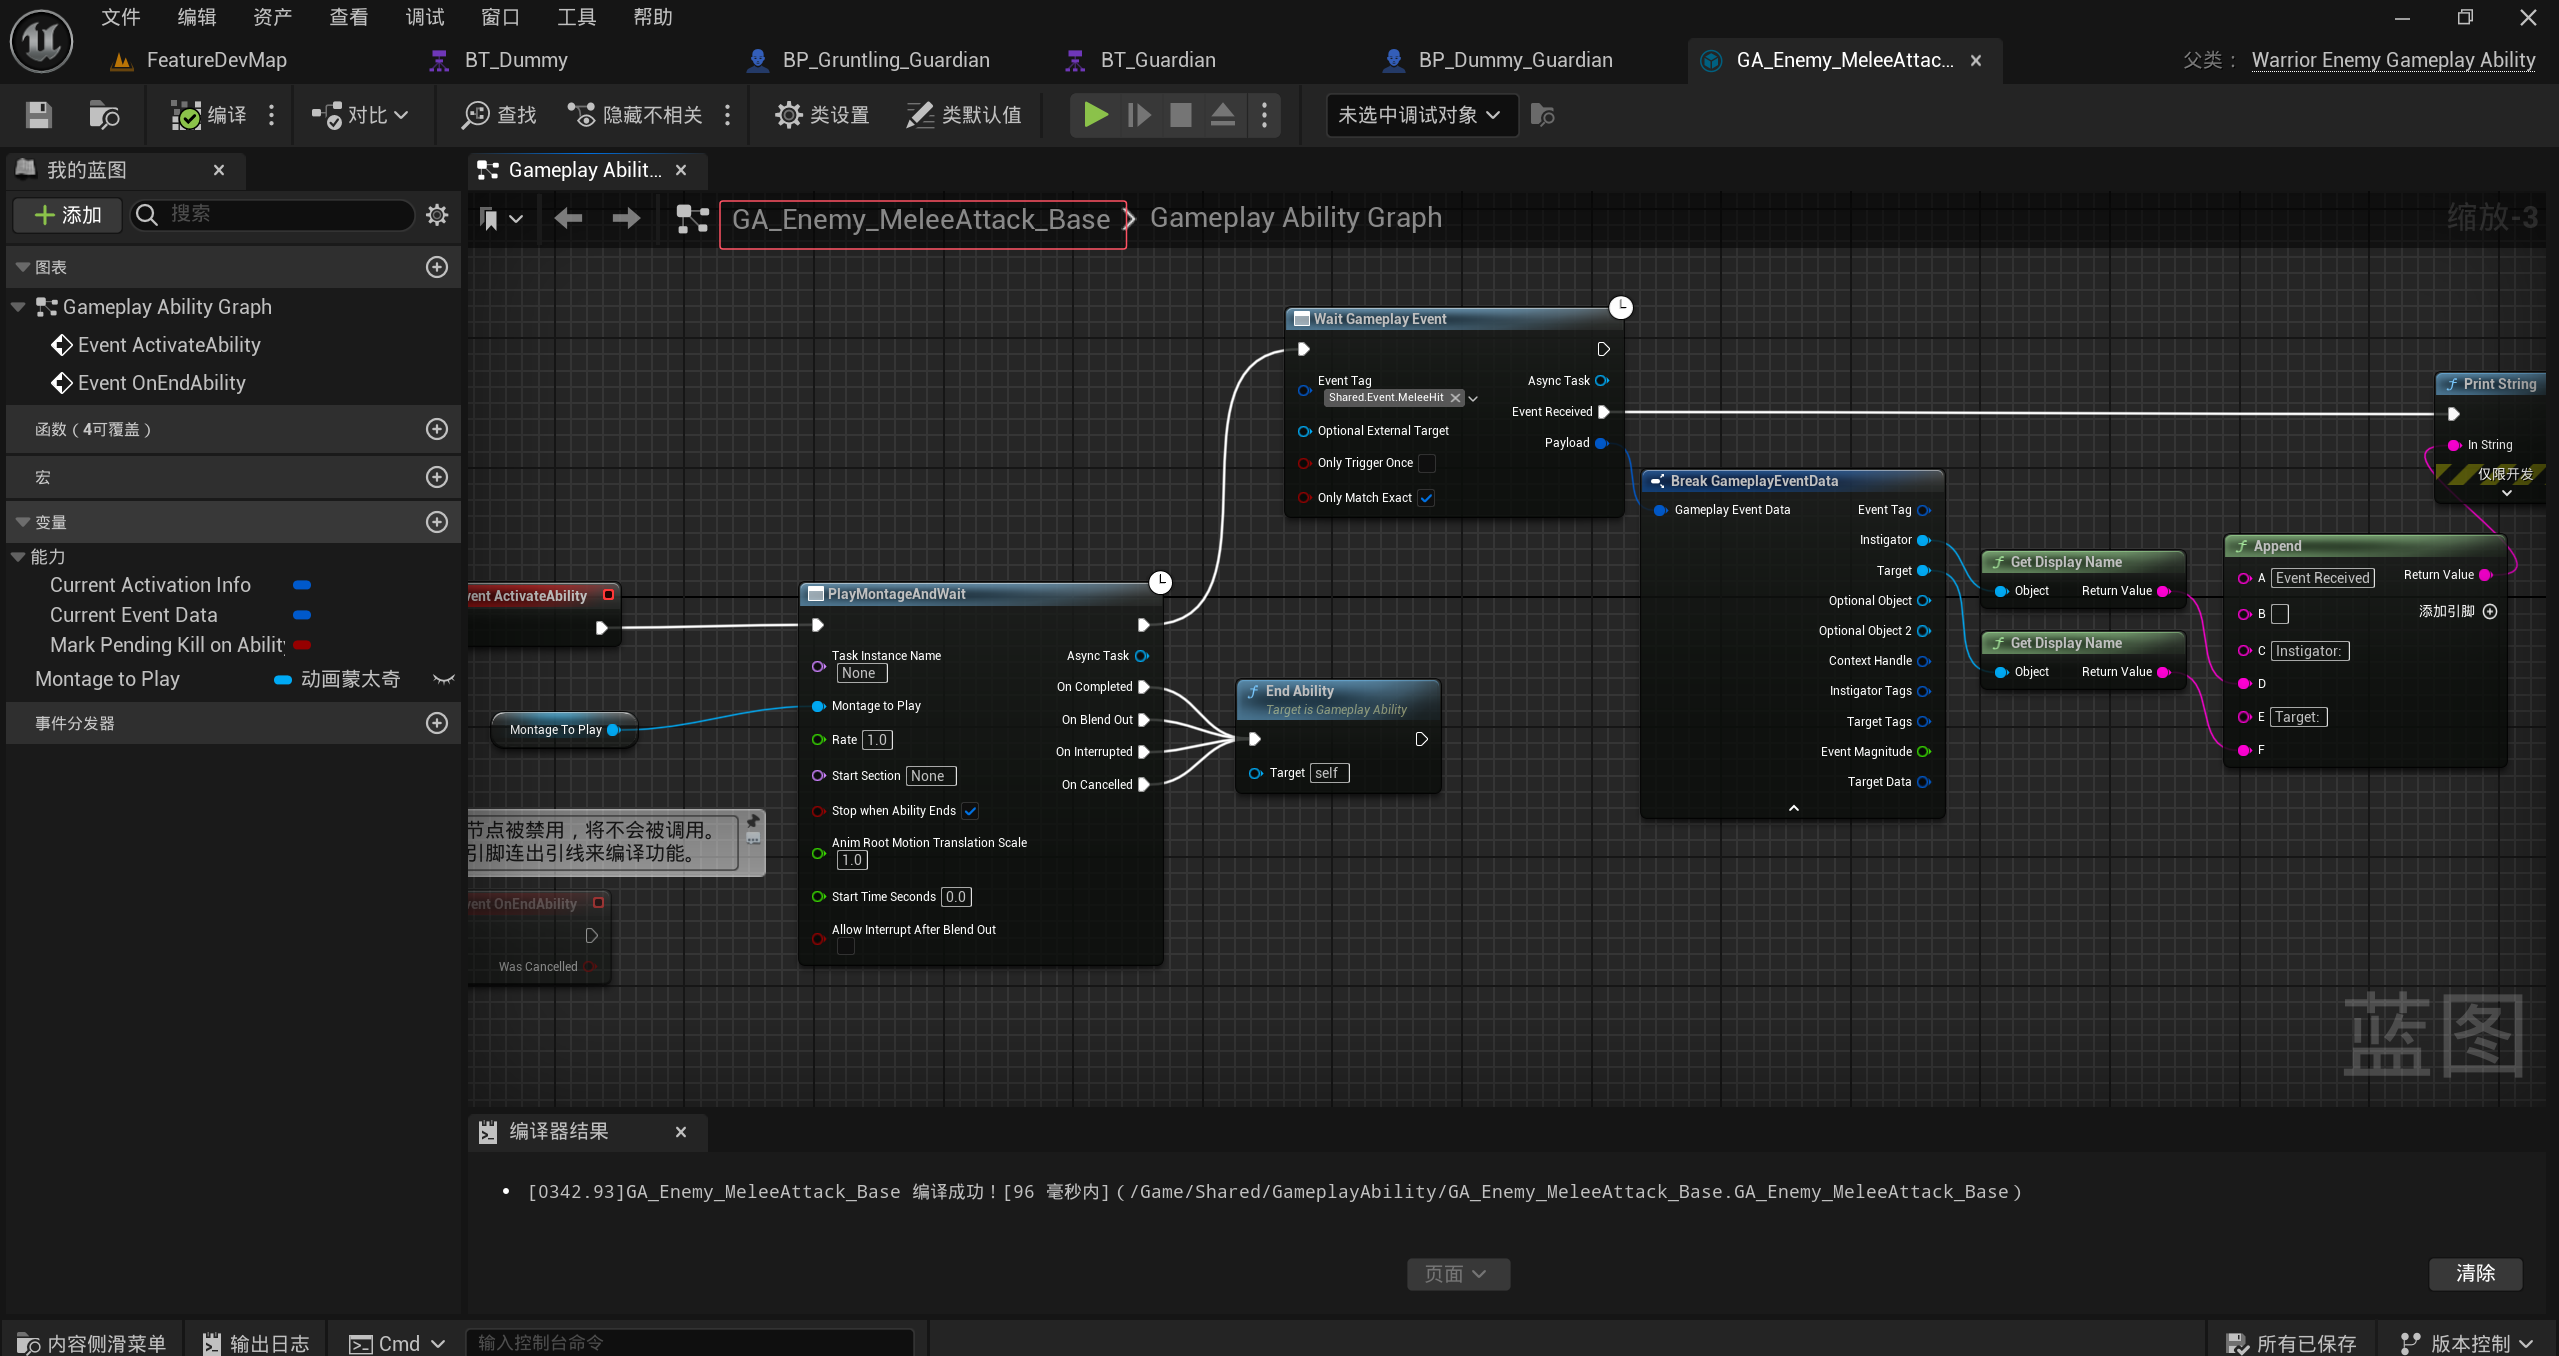Toggle Stop when Ability Ends checkbox
The image size is (2559, 1356).
tap(970, 811)
